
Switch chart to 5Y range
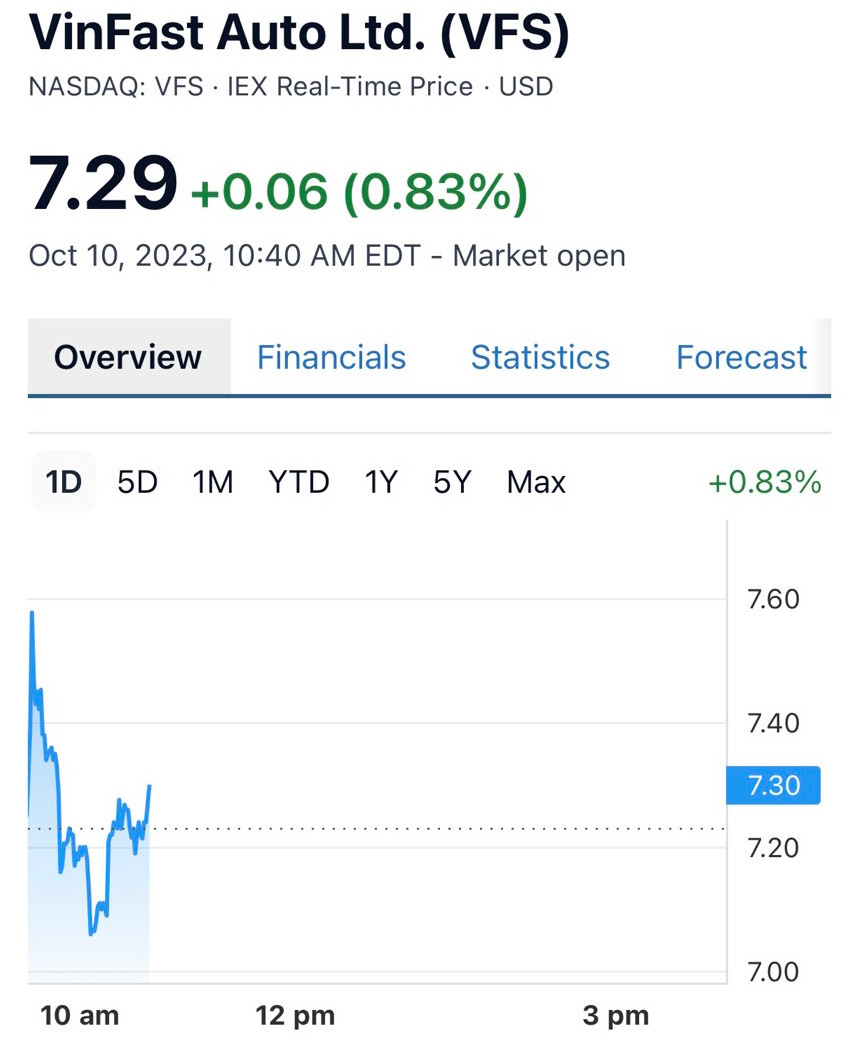pyautogui.click(x=451, y=482)
